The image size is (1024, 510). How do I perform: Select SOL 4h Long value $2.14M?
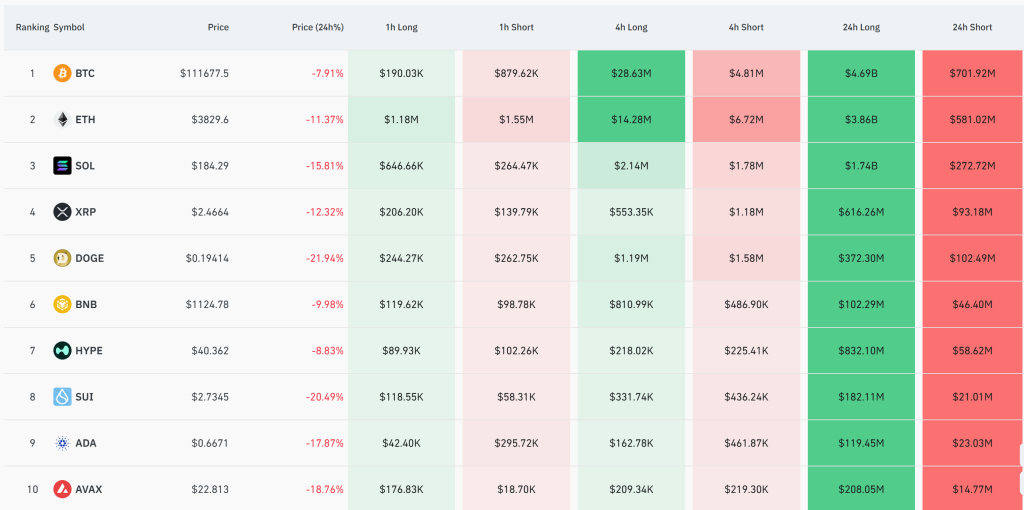[x=631, y=166]
